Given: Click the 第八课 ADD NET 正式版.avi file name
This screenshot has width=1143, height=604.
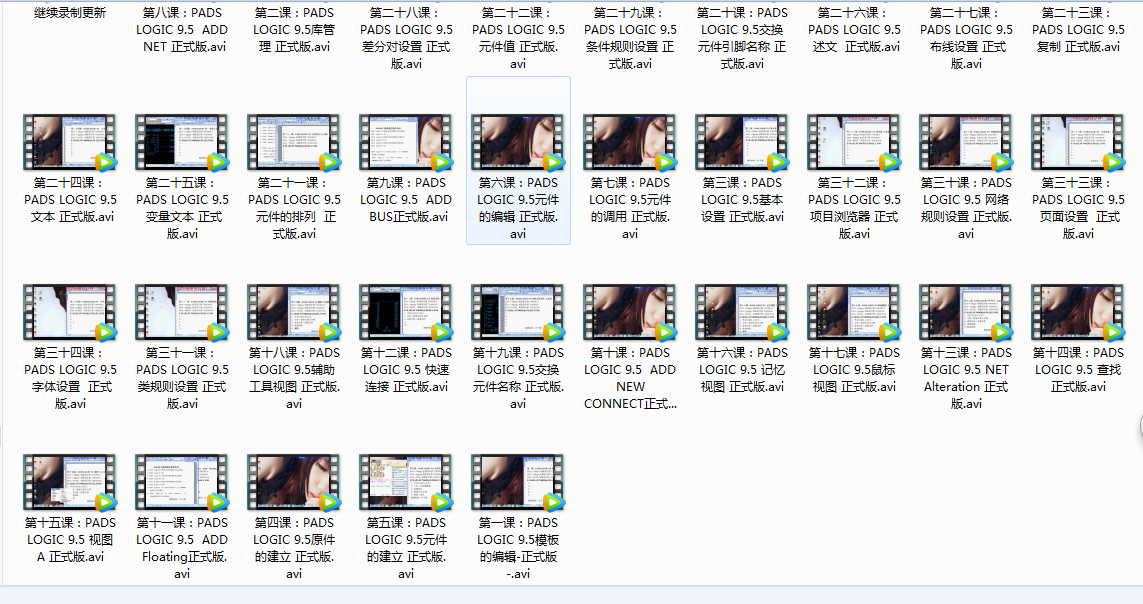Looking at the screenshot, I should 182,29.
